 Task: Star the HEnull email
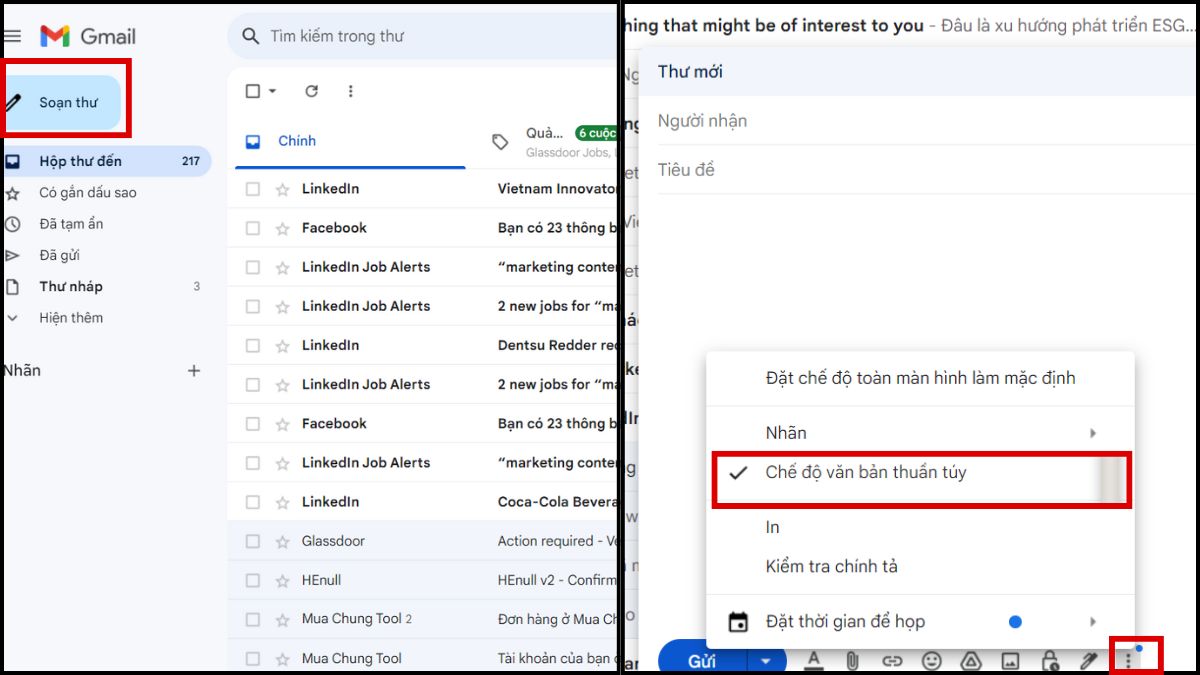click(282, 580)
